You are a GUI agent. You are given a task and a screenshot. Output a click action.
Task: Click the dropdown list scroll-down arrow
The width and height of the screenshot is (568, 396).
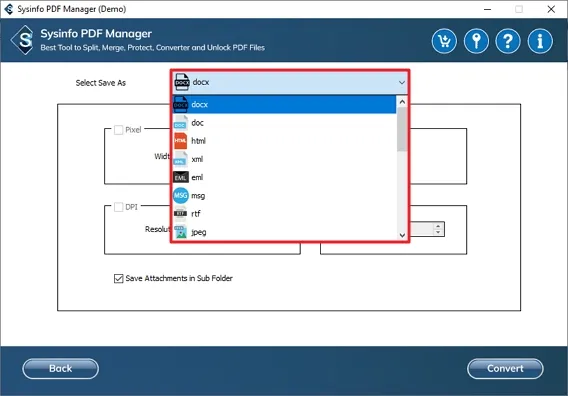[x=402, y=235]
